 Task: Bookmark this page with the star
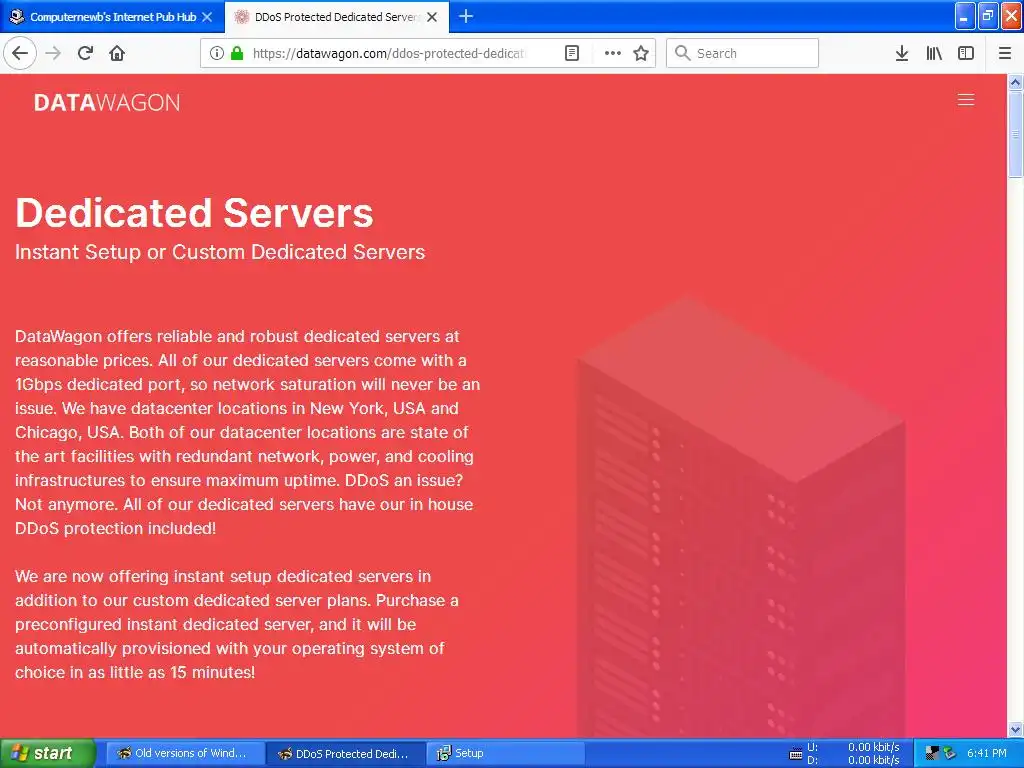click(641, 53)
